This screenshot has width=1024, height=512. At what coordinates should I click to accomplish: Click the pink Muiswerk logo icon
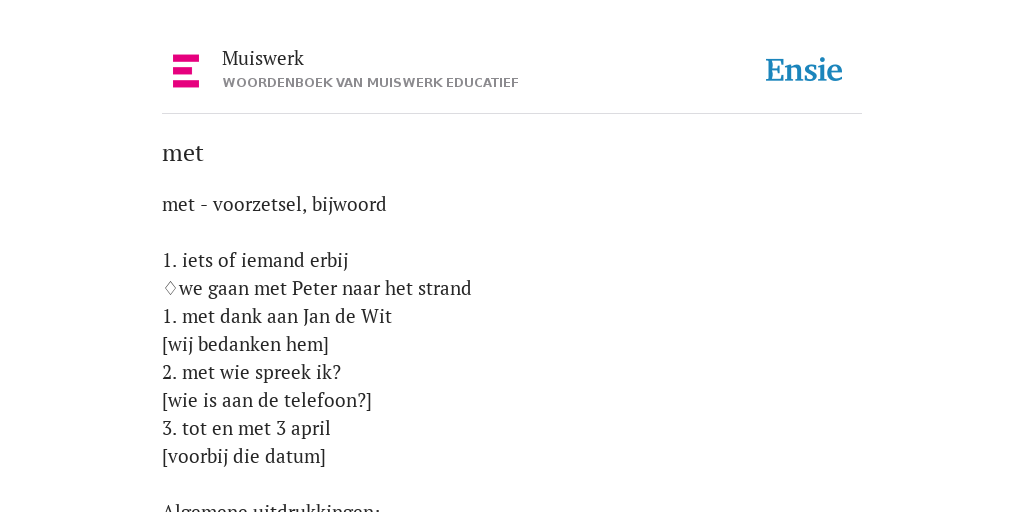click(186, 71)
